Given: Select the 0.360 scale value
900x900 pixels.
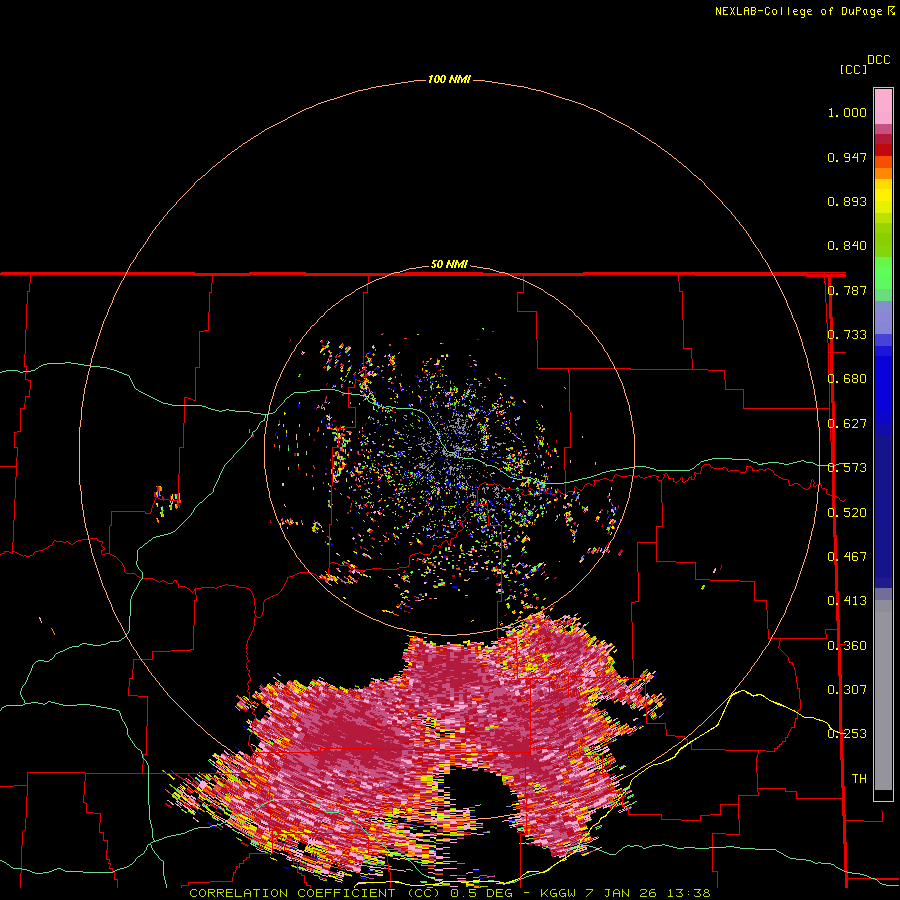Looking at the screenshot, I should pos(847,646).
